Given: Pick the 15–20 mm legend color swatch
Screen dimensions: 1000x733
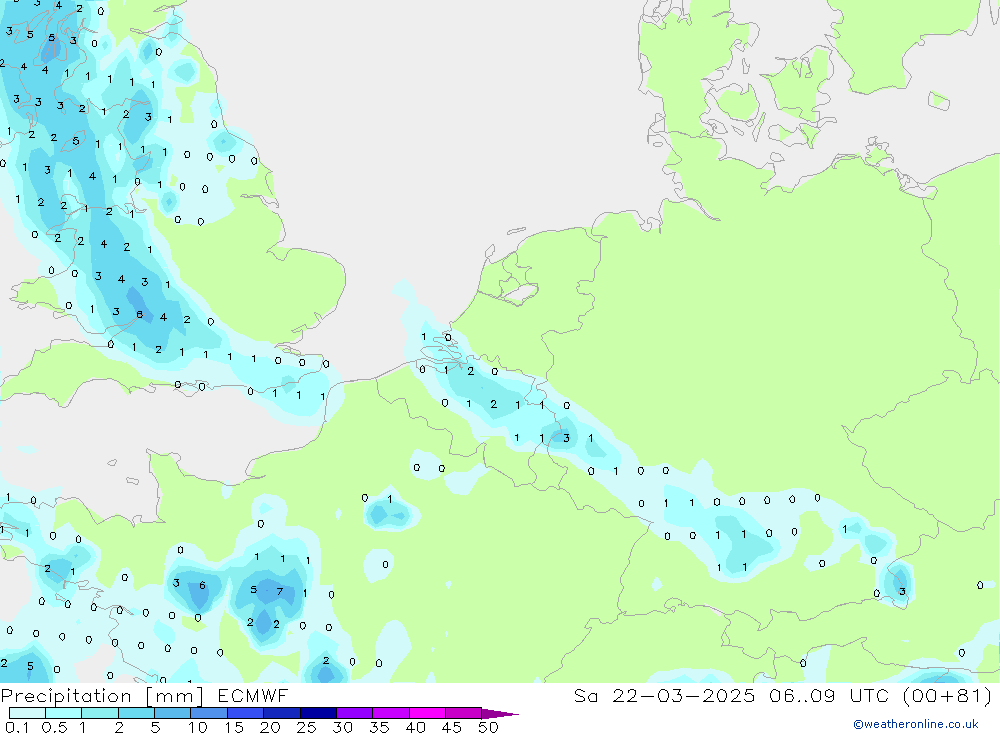Looking at the screenshot, I should click(x=246, y=713).
